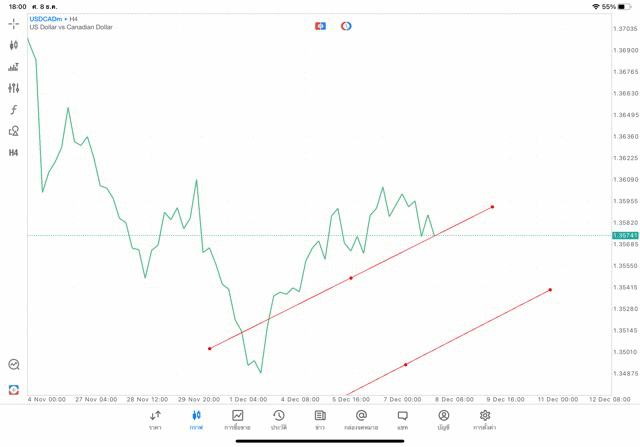640x447 pixels.
Task: Tap the current price label 1.35741
Action: tap(624, 235)
